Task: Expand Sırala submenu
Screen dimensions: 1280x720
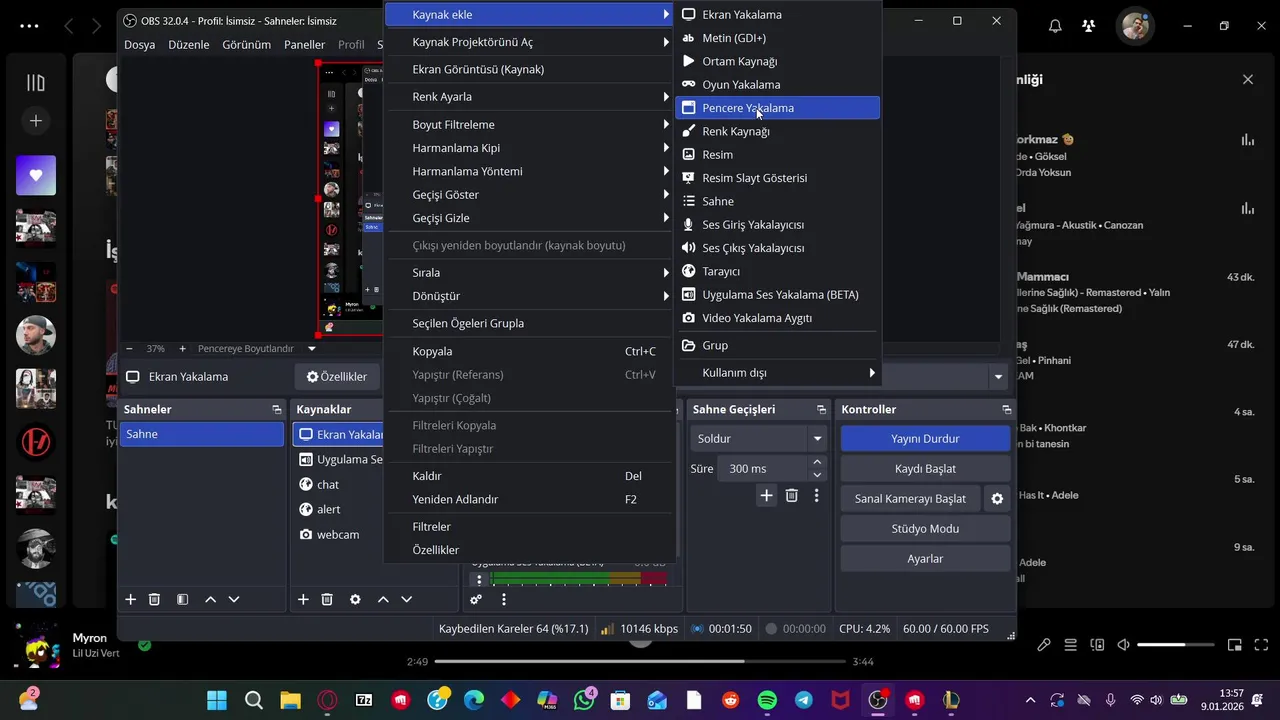Action: 530,273
